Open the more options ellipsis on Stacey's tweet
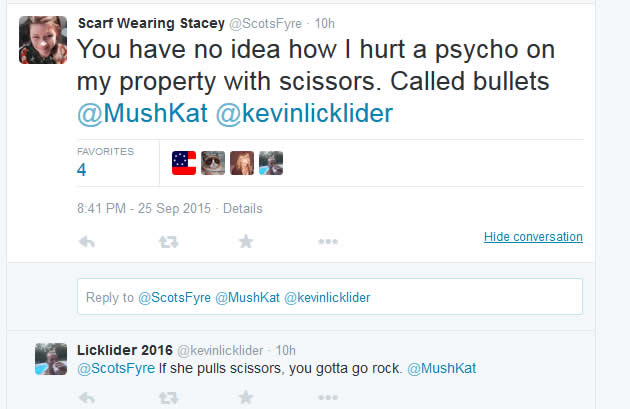The width and height of the screenshot is (630, 409). (x=328, y=241)
